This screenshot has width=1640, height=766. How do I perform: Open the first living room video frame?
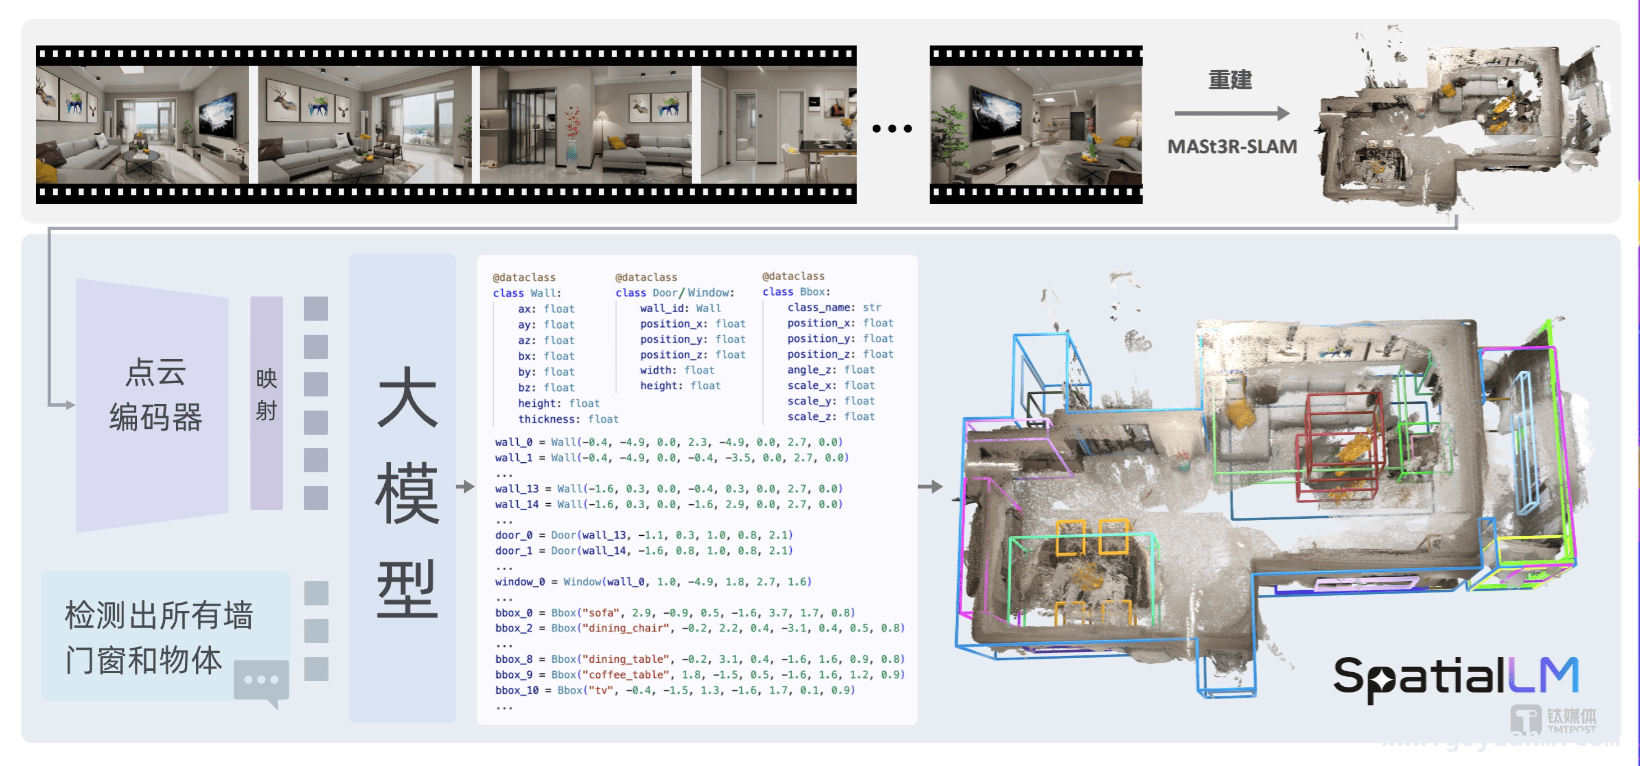click(142, 125)
